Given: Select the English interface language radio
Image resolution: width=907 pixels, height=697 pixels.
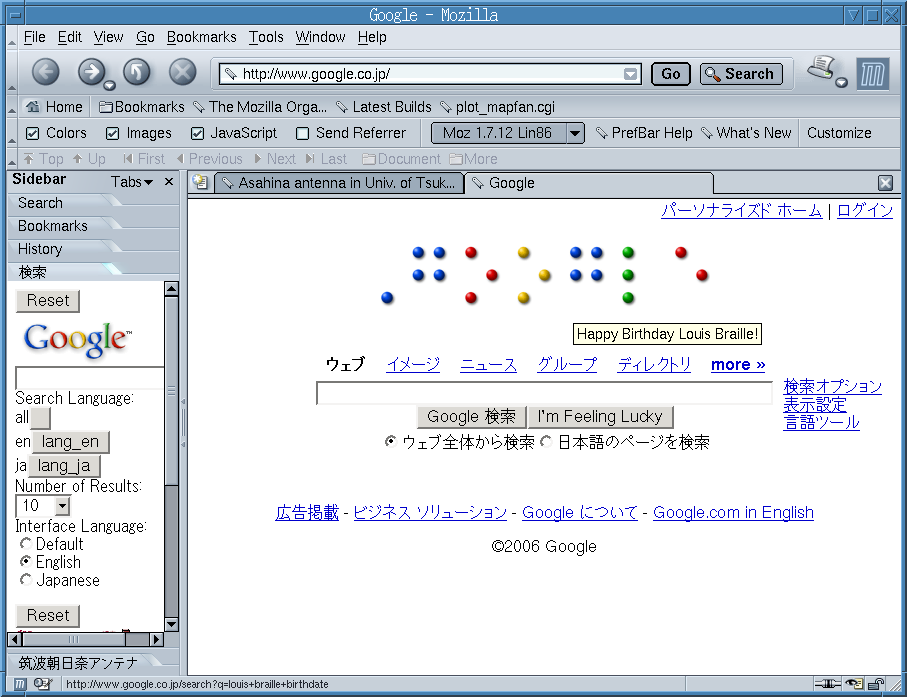Looking at the screenshot, I should (25, 562).
